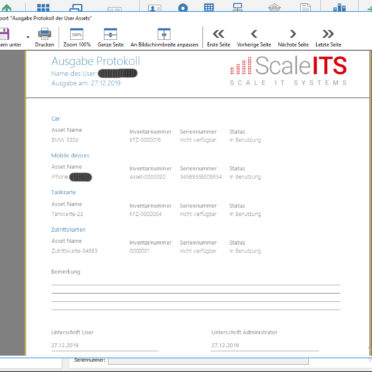372x372 pixels.
Task: Click 'Name des User' label
Action: click(x=74, y=73)
